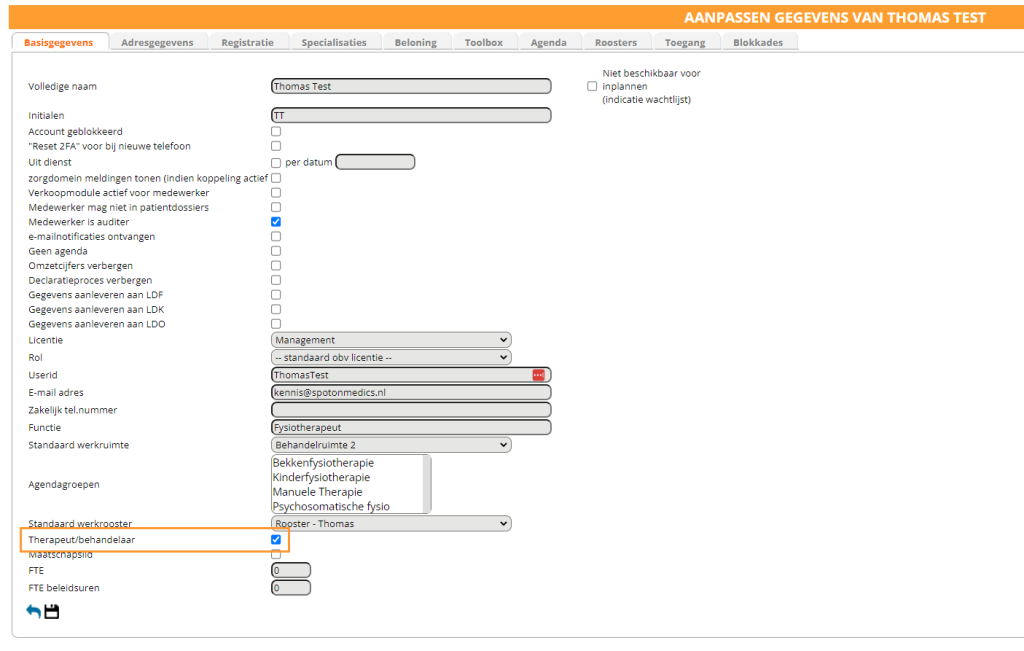Check Niet beschikbaar voor inplannen box
The height and width of the screenshot is (651, 1024).
592,87
